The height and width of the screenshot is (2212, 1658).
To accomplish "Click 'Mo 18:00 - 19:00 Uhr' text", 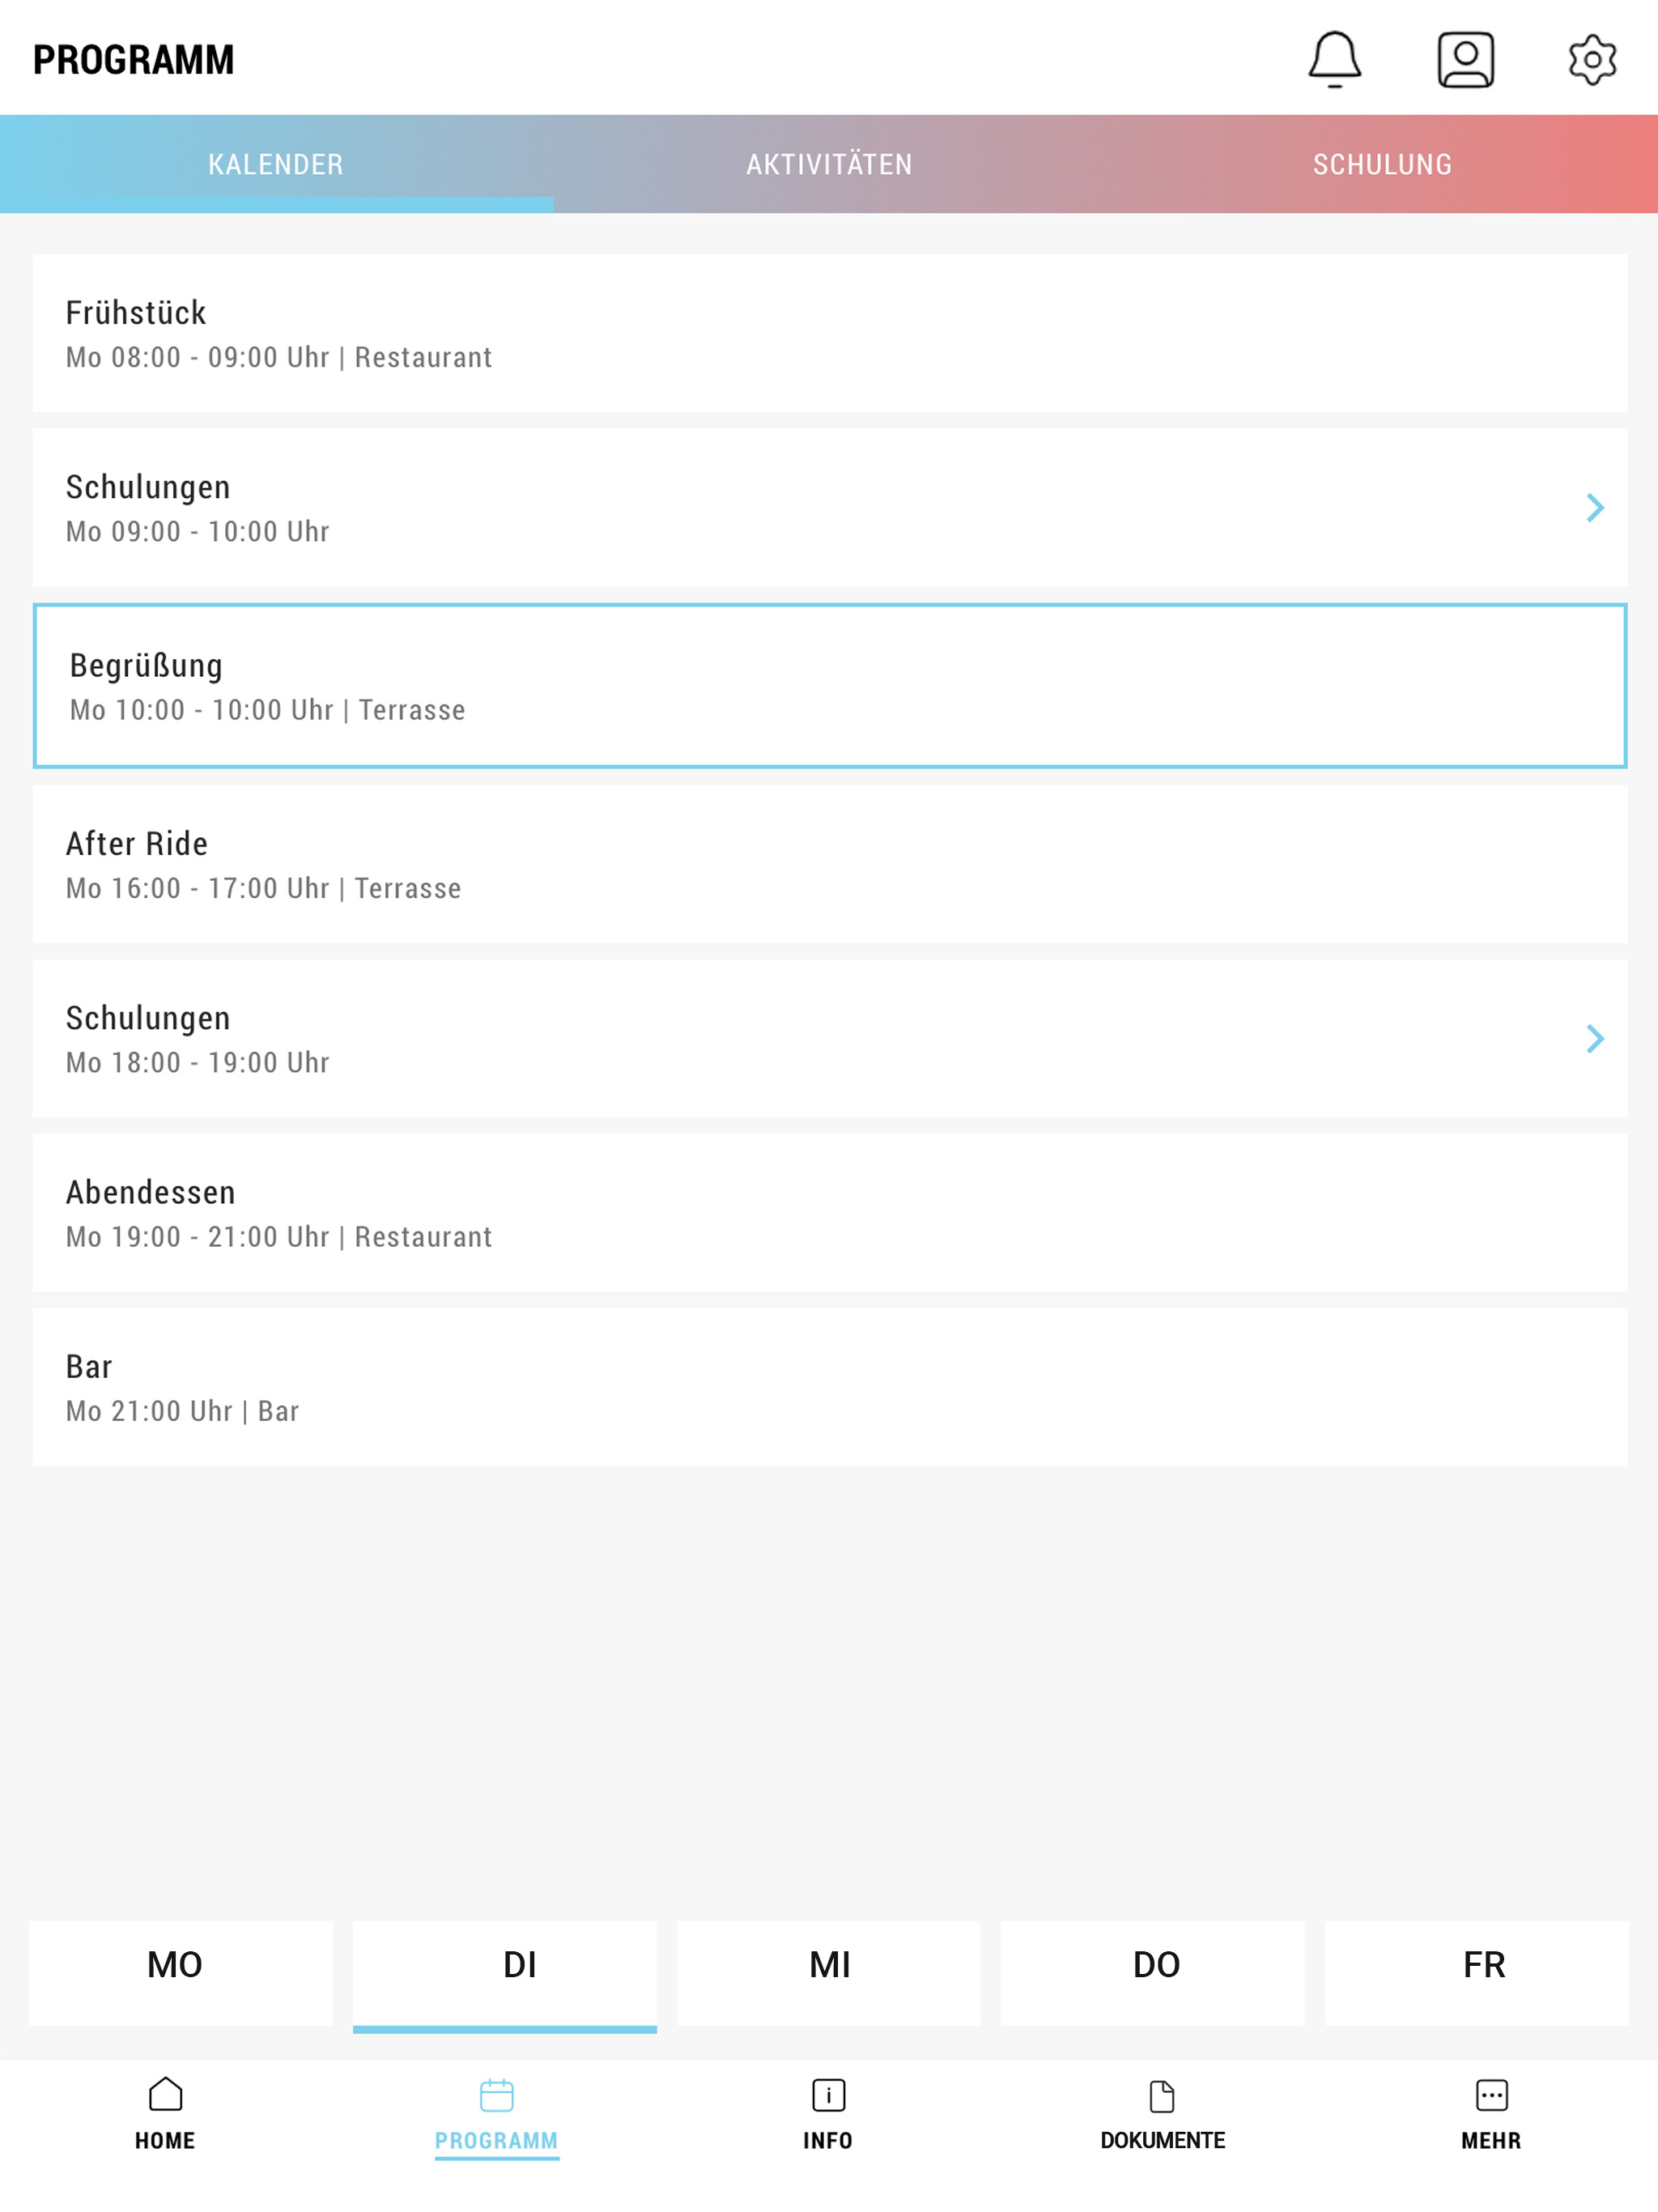I will 198,1063.
